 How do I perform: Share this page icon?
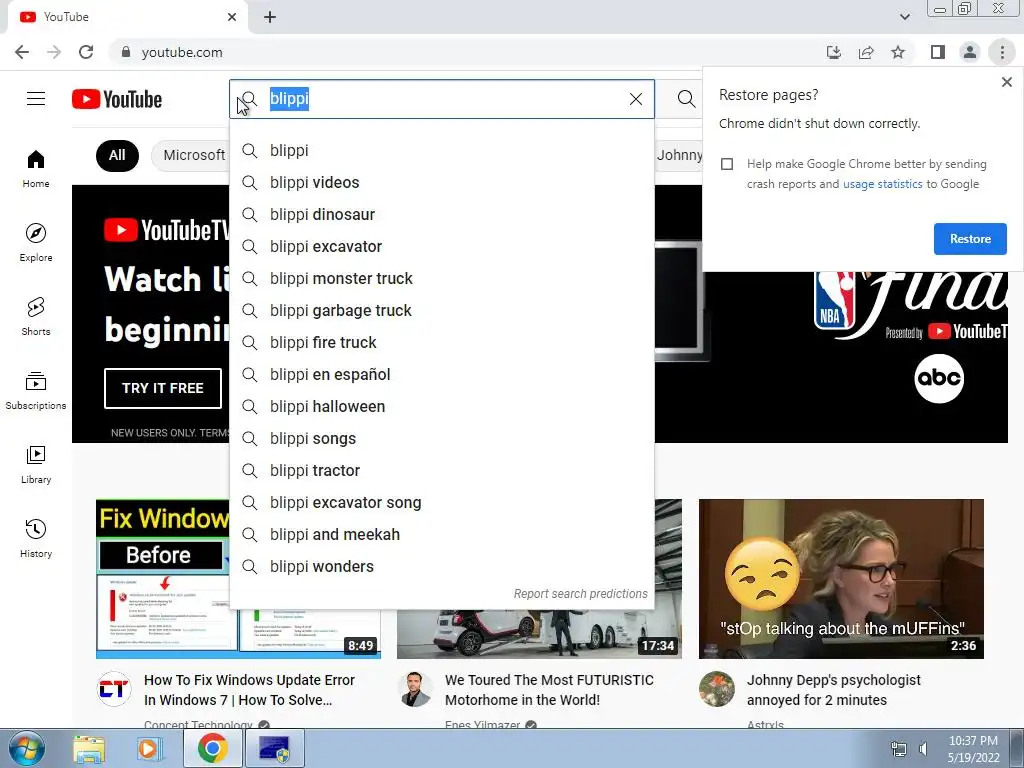866,52
